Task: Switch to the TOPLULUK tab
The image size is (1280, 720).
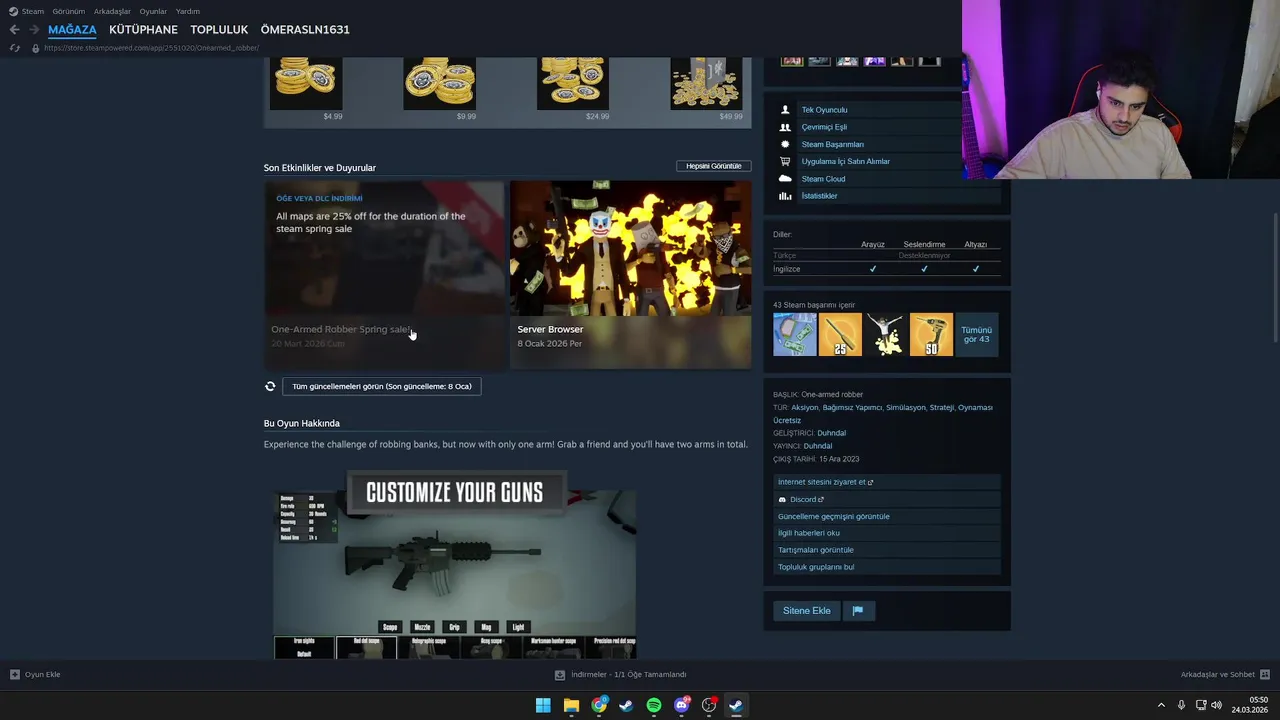Action: (219, 30)
